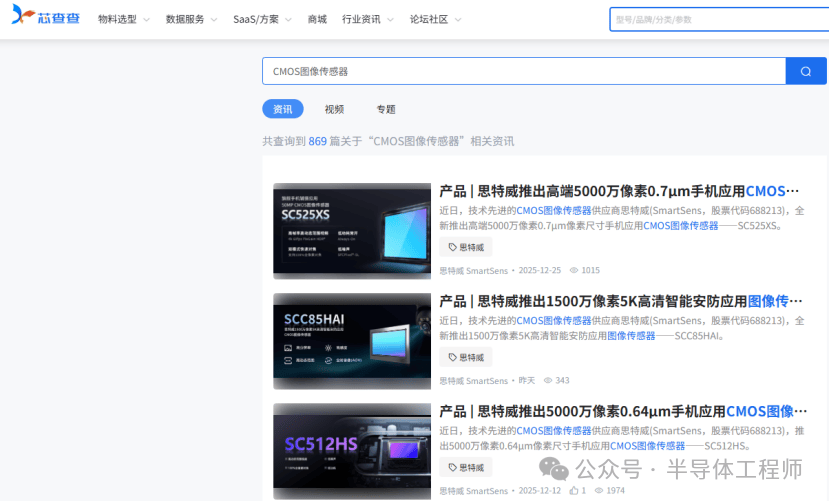Viewport: 829px width, 502px height.
Task: Focus the top 型号/品牌/分类/参数 search box
Action: (x=719, y=20)
